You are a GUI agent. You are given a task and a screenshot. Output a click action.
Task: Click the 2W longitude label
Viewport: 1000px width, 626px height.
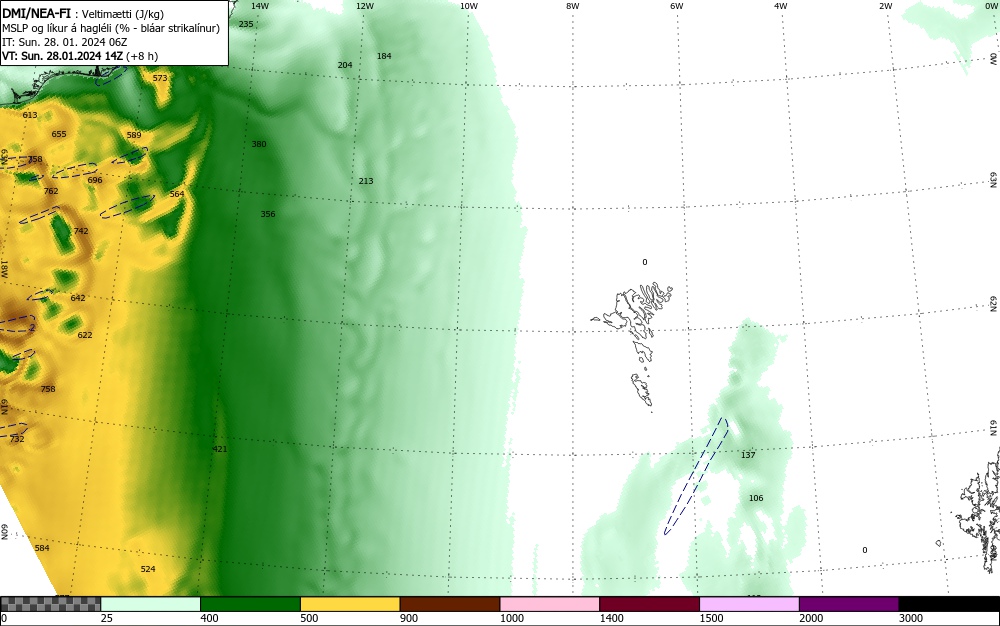click(x=886, y=6)
